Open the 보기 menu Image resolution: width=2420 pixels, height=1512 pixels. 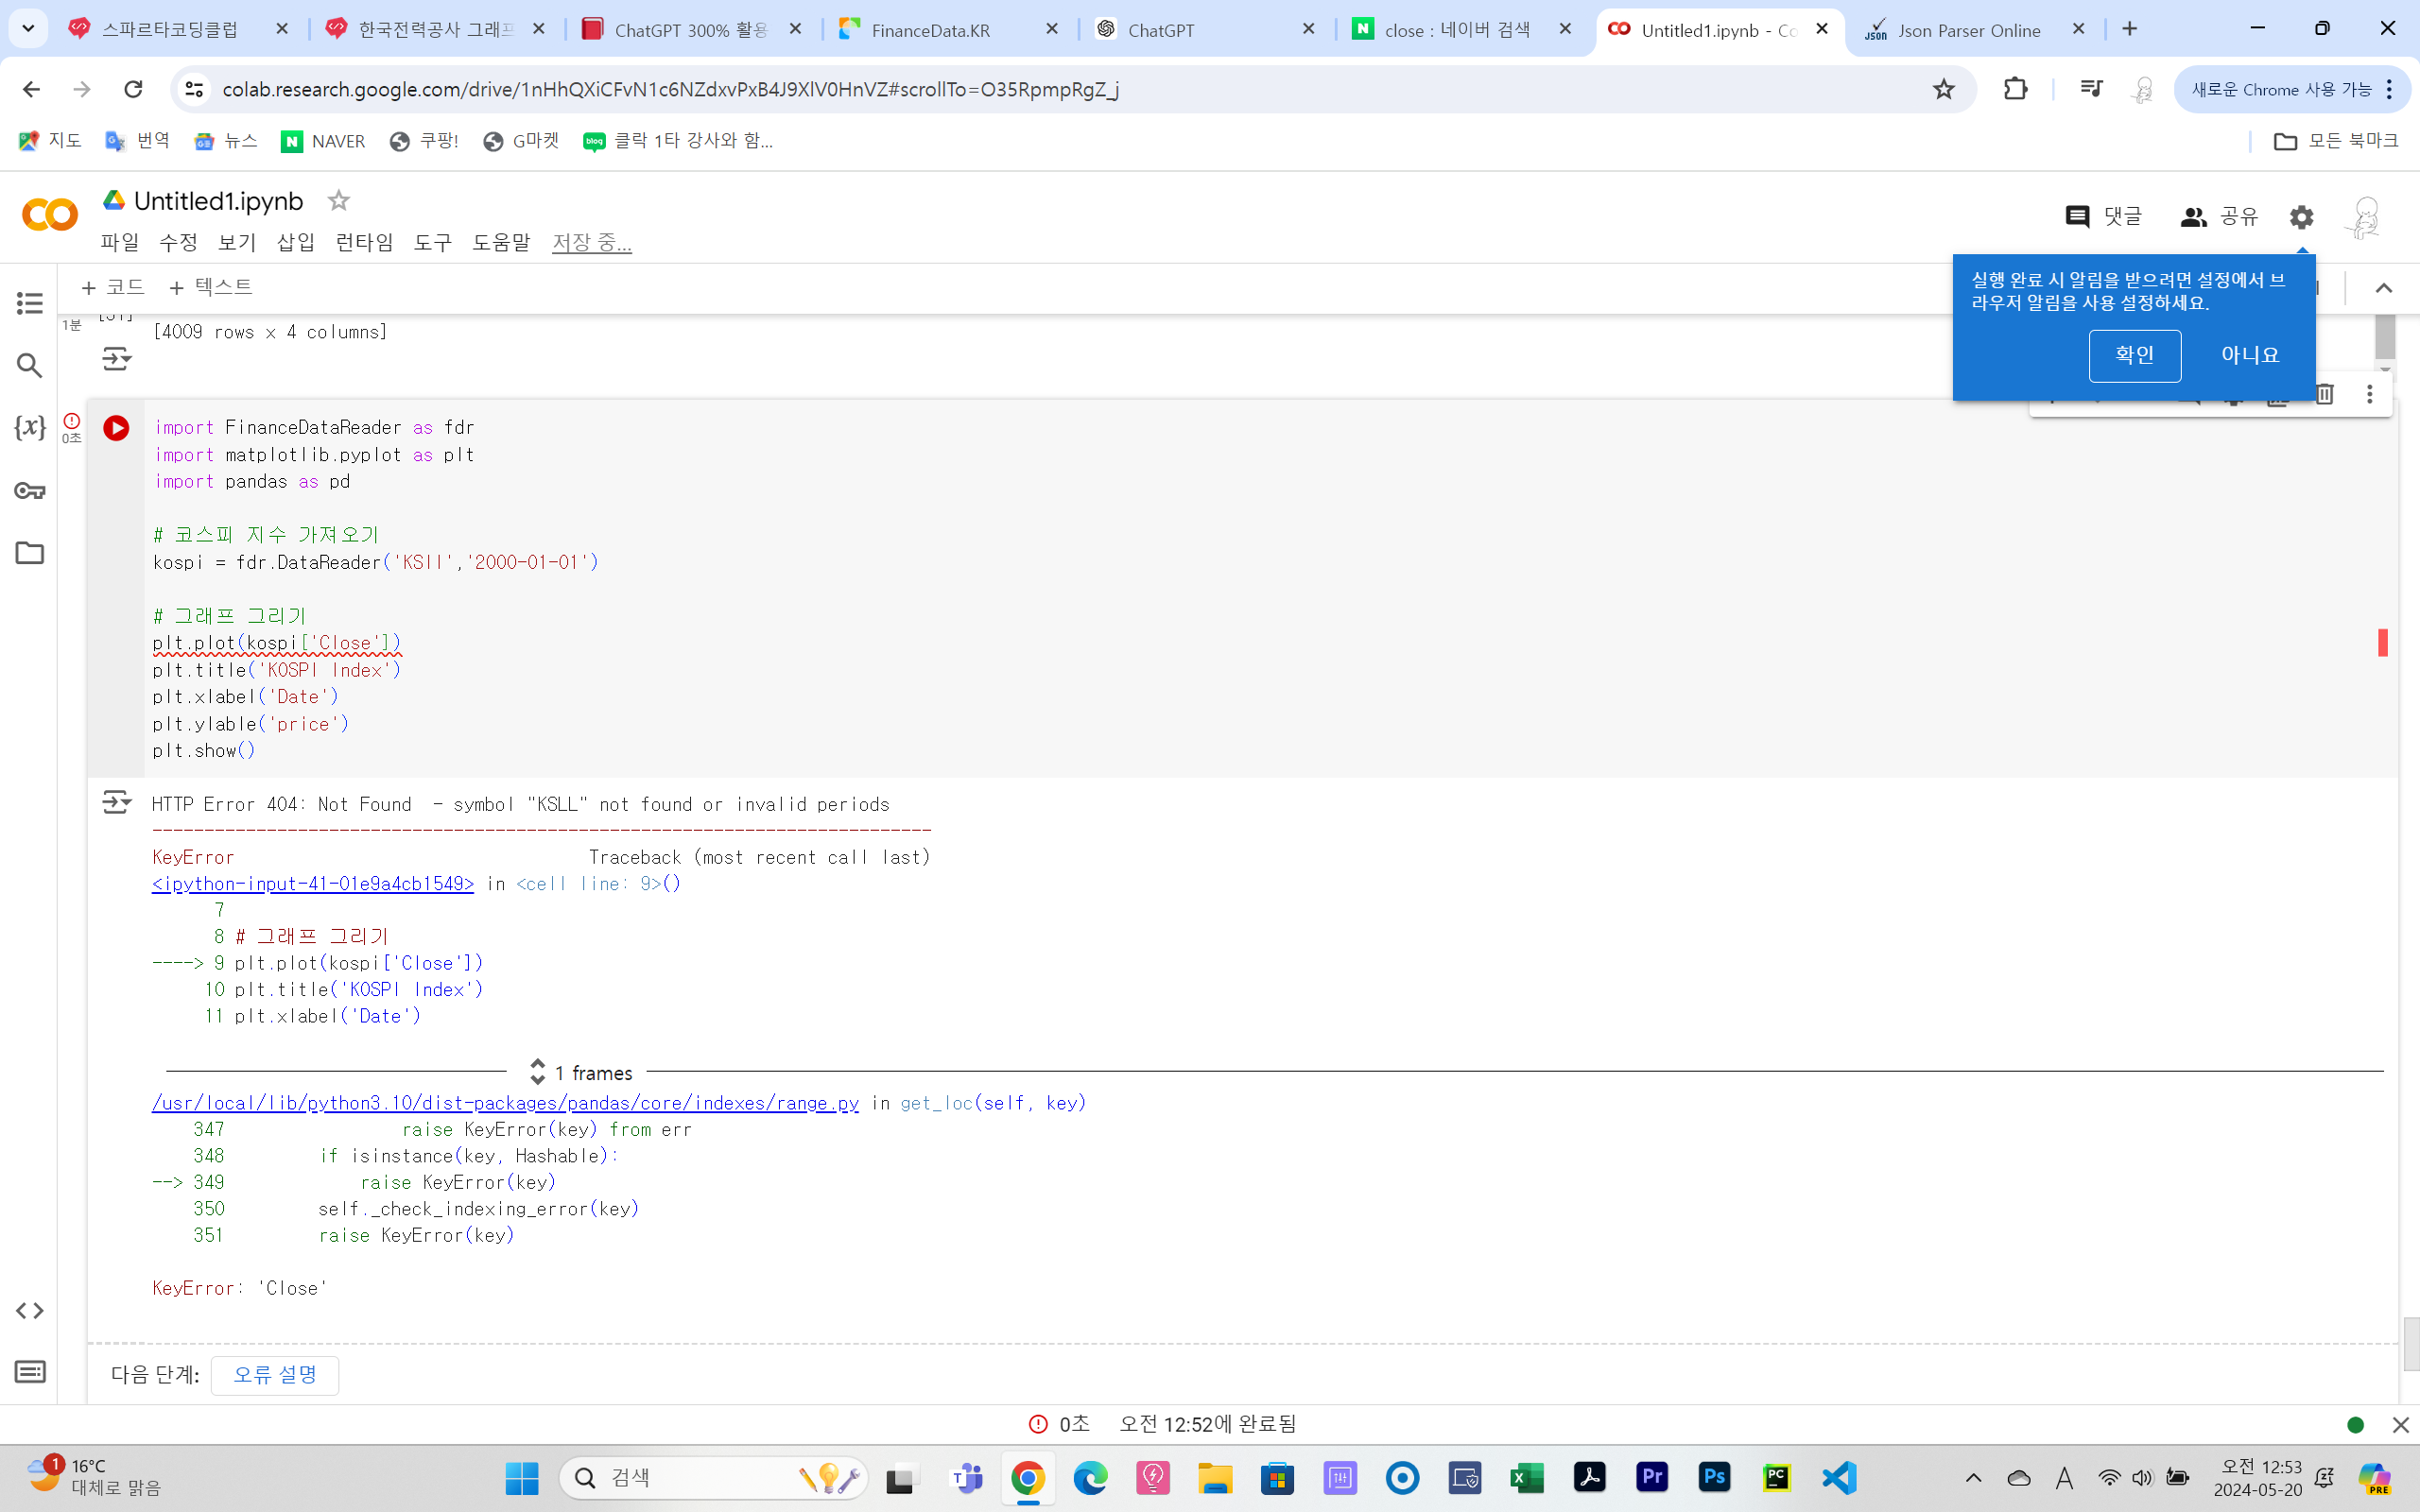click(x=237, y=242)
